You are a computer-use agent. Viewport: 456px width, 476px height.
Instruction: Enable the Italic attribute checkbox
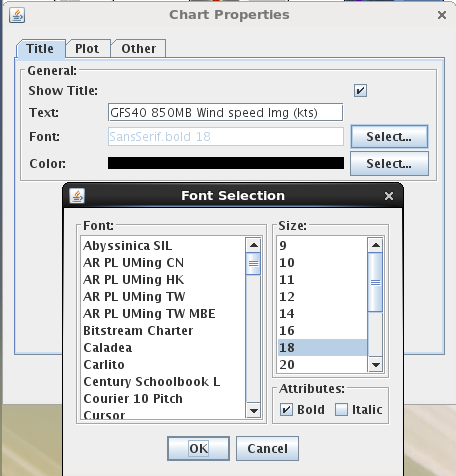click(x=341, y=409)
